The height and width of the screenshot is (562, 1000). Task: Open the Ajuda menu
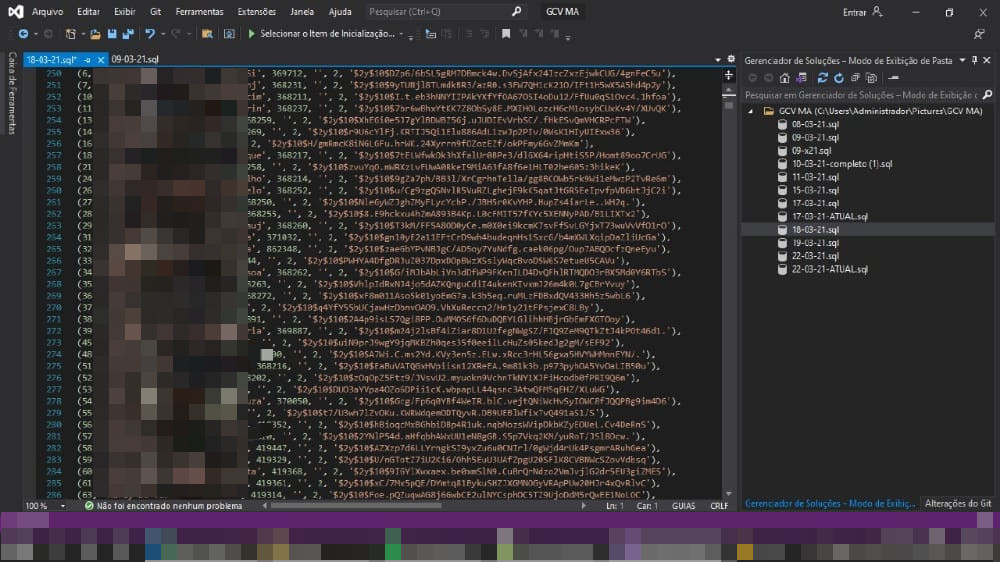click(x=340, y=11)
